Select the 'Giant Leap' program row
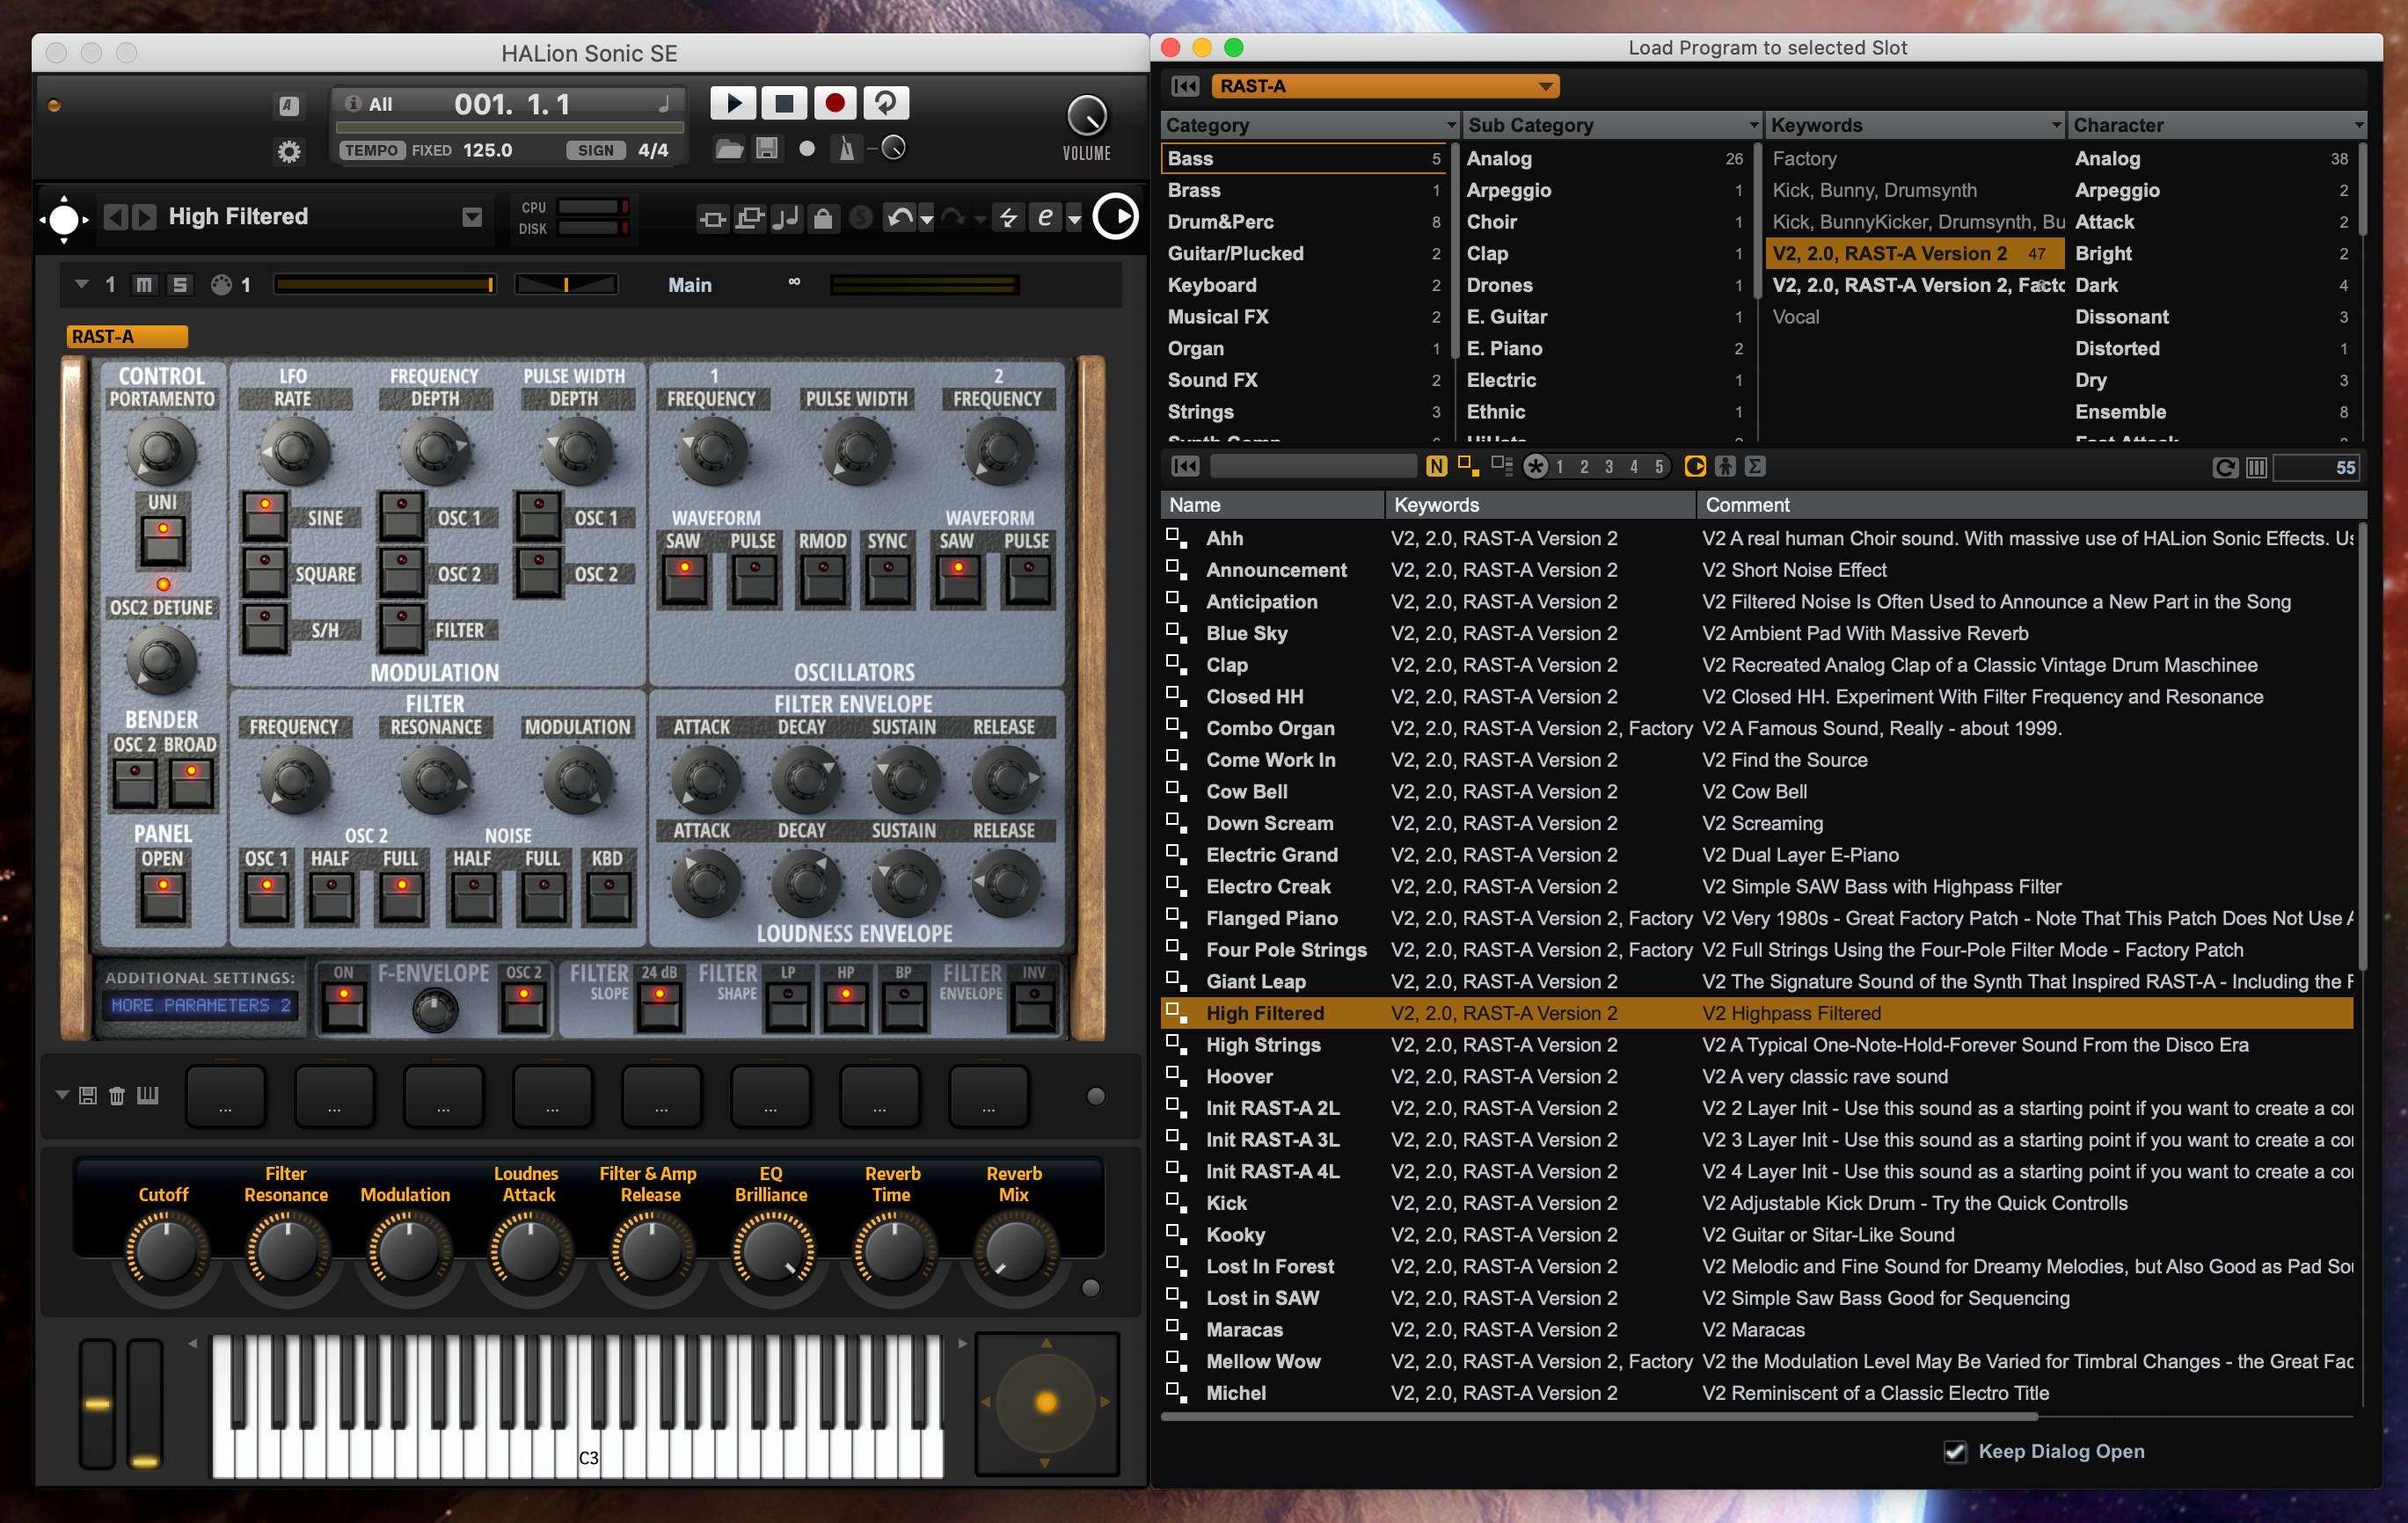The image size is (2408, 1523). pyautogui.click(x=1757, y=982)
